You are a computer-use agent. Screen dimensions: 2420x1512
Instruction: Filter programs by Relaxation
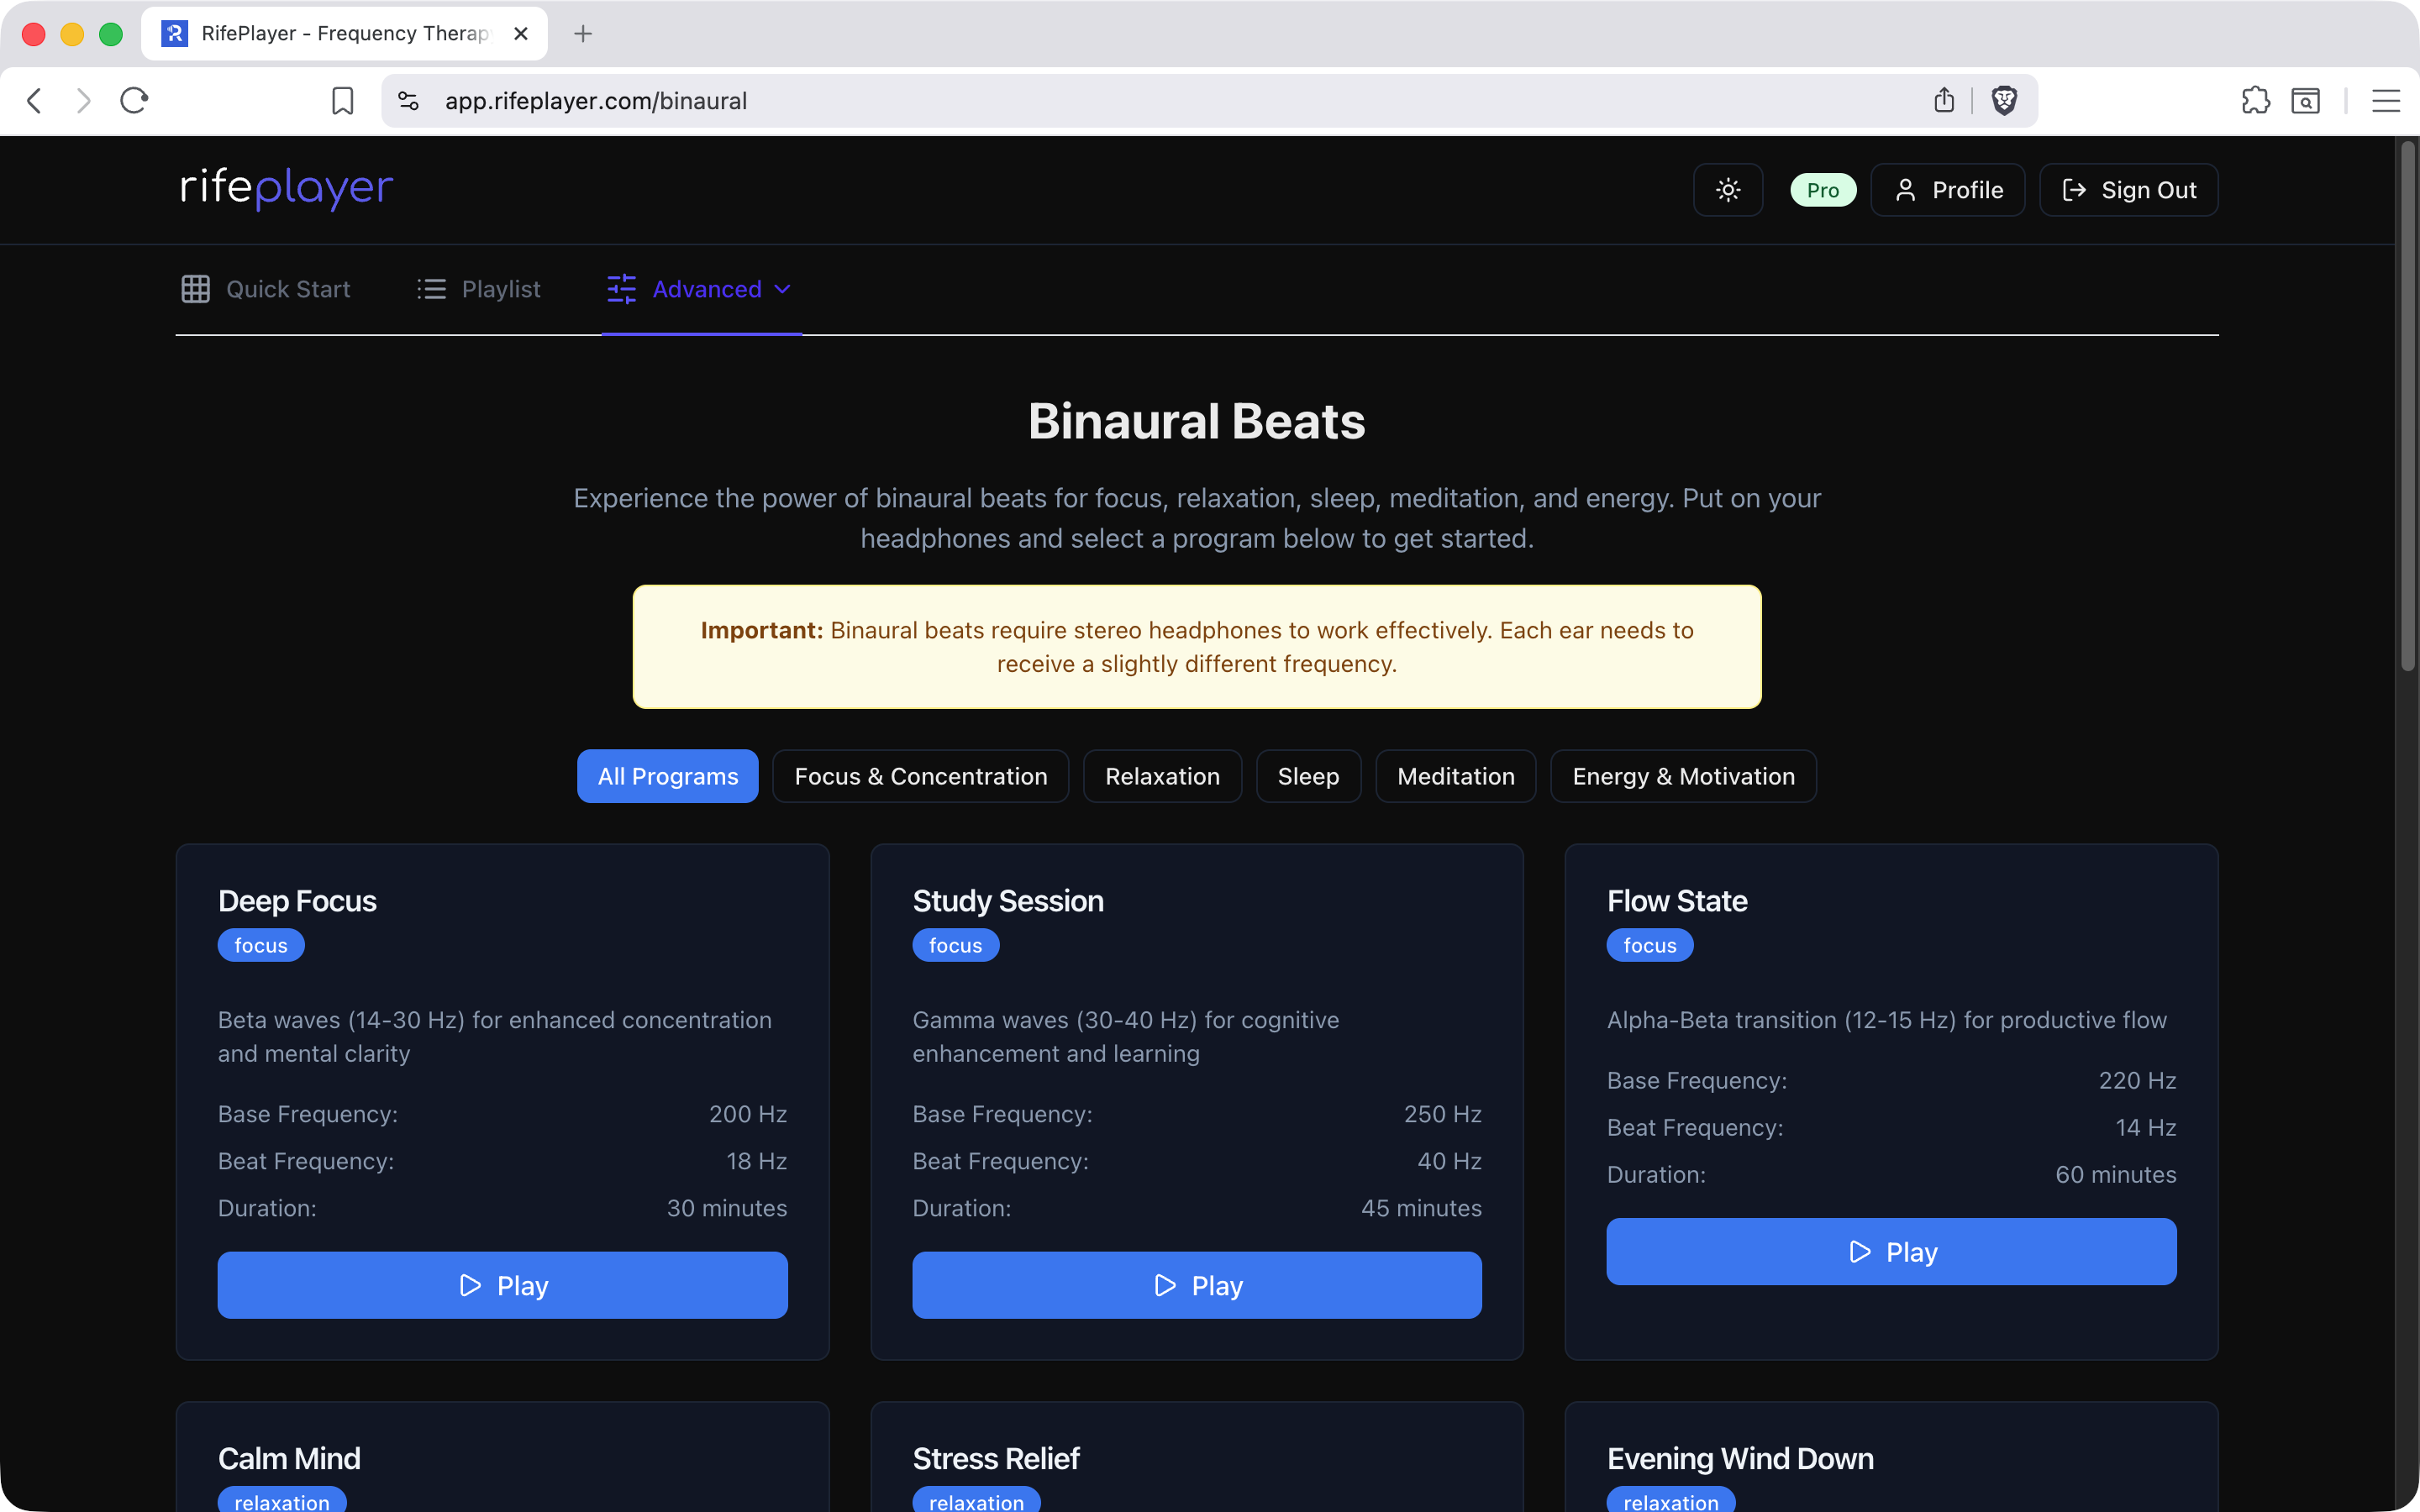pyautogui.click(x=1163, y=776)
